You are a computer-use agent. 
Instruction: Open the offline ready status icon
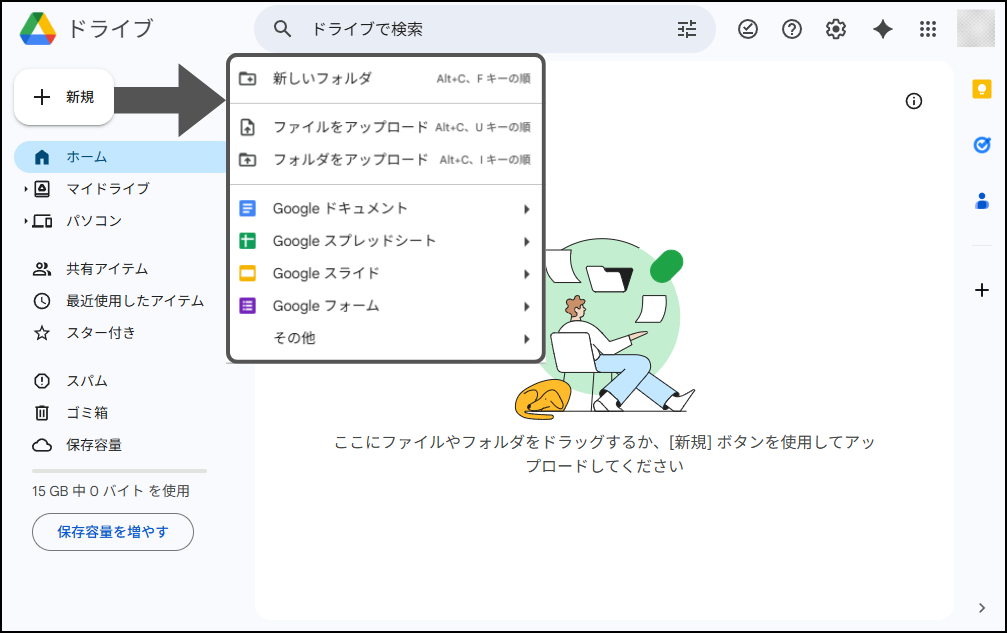(748, 29)
